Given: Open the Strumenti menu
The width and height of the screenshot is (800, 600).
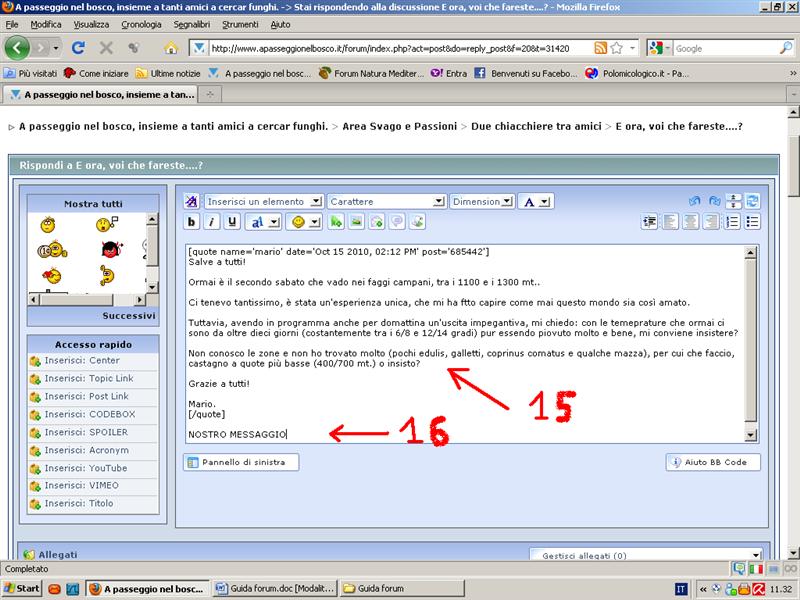Looking at the screenshot, I should point(240,24).
